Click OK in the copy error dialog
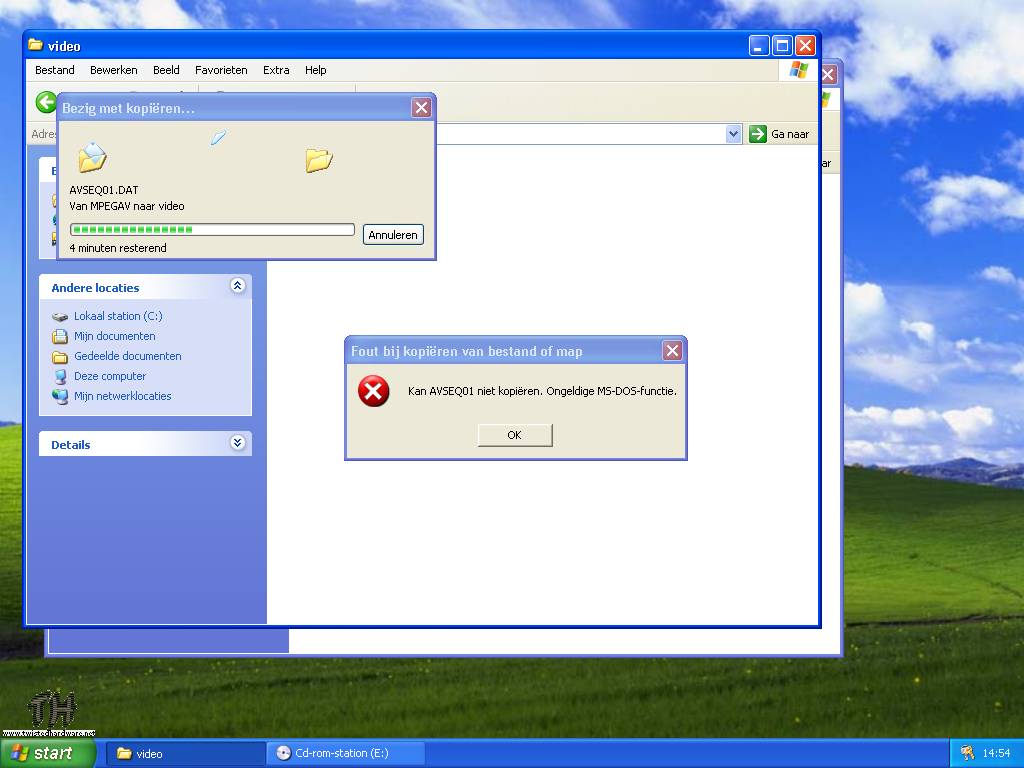 (514, 435)
